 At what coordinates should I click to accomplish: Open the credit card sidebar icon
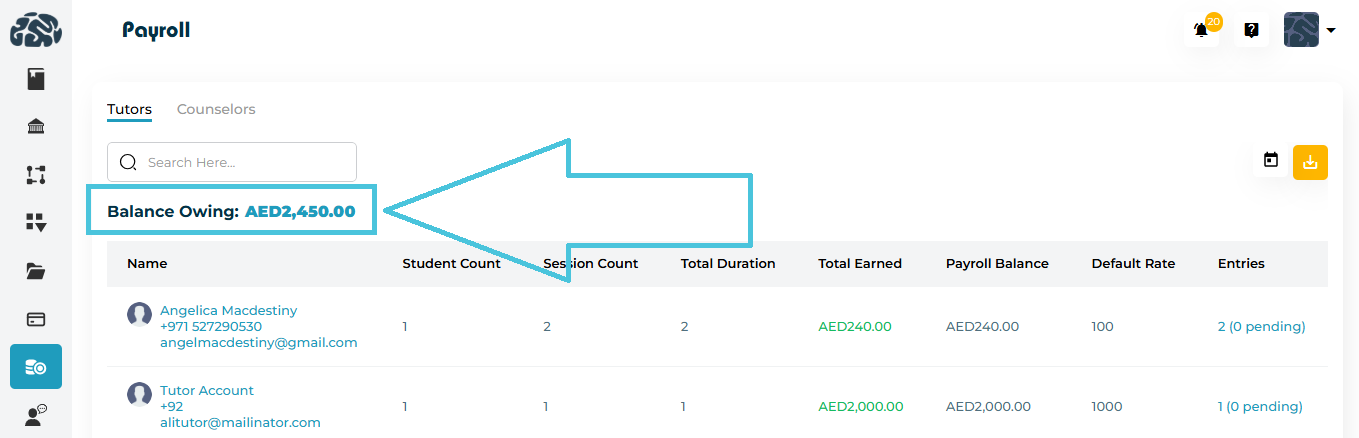click(36, 319)
